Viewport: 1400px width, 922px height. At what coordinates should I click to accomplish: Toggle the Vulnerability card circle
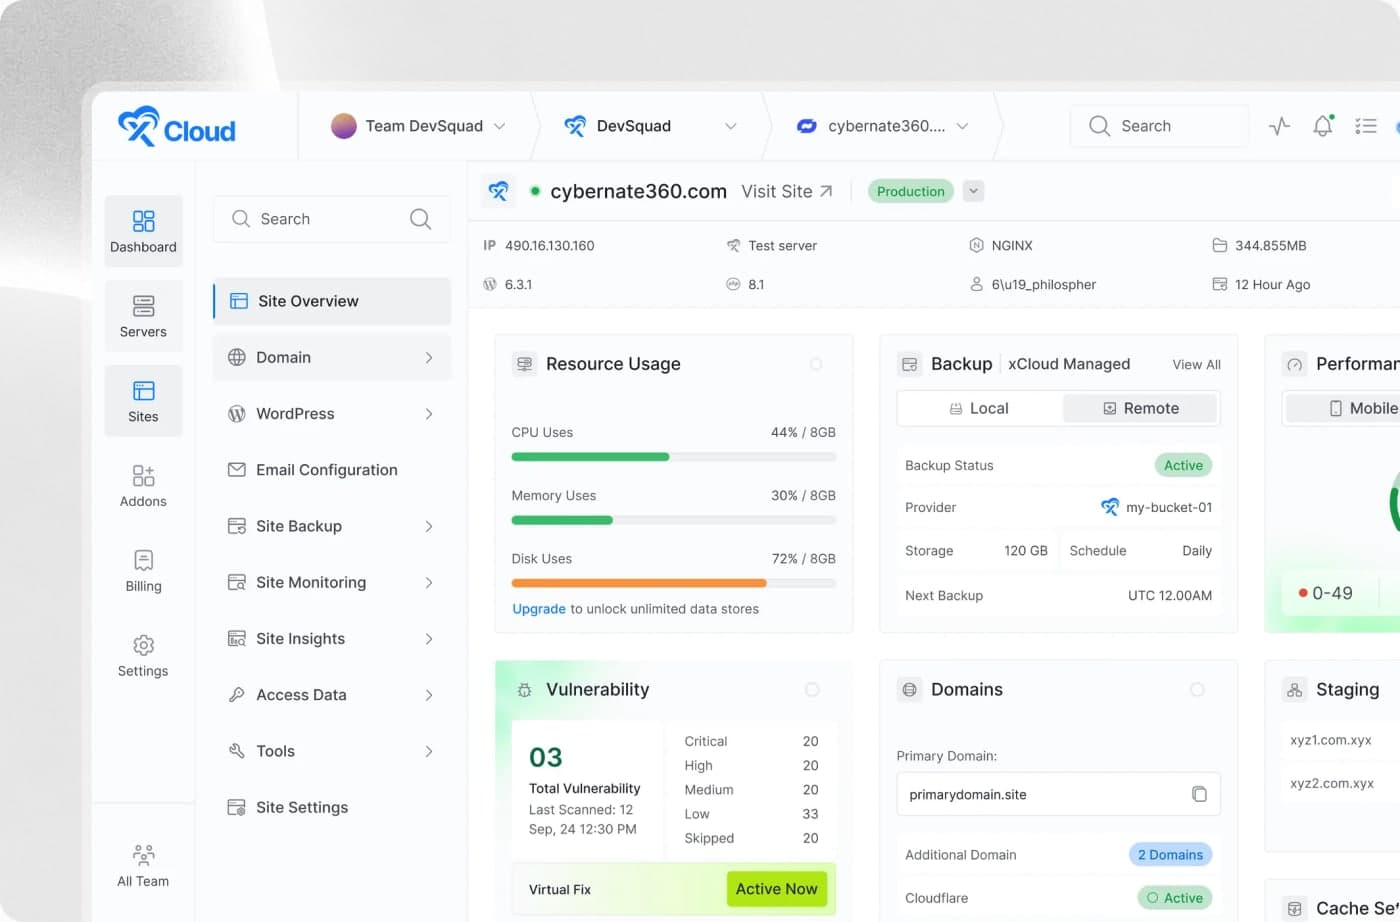(x=812, y=689)
